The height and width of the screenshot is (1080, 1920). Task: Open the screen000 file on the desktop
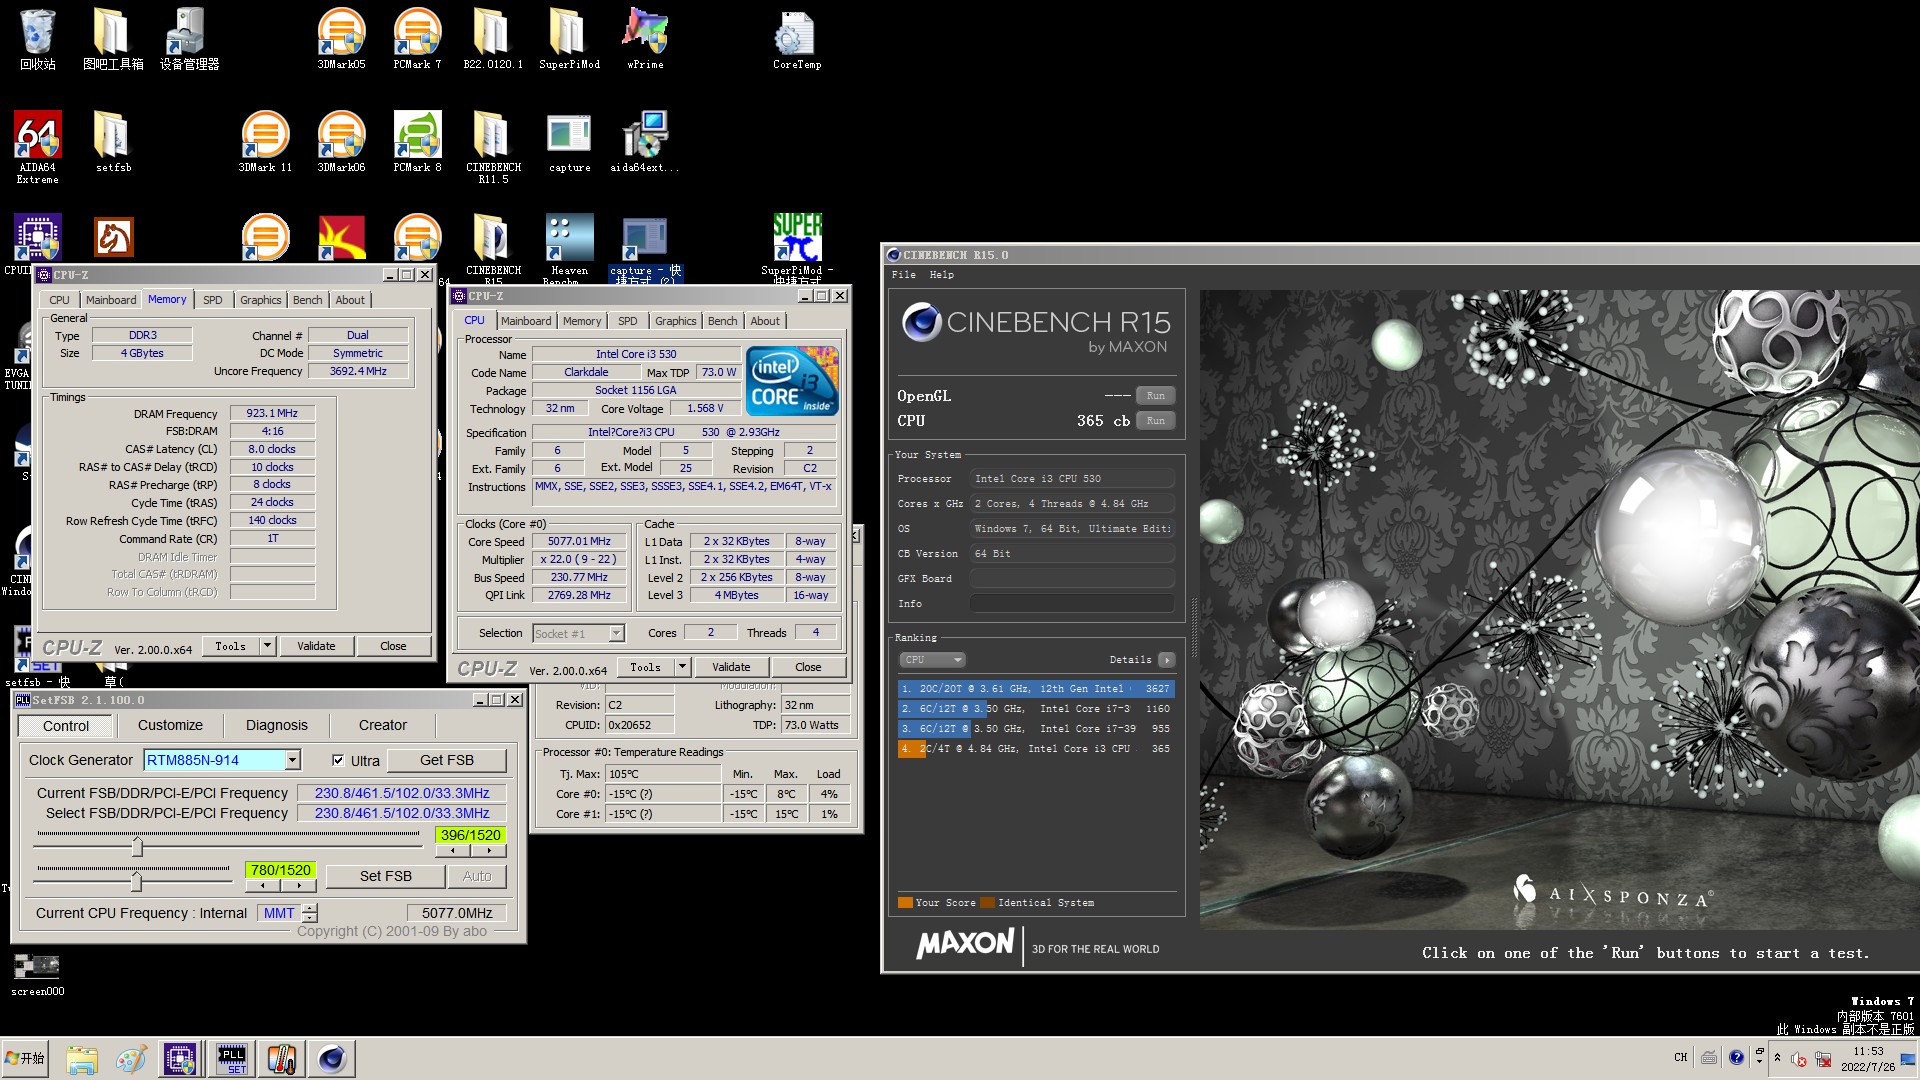(x=37, y=975)
